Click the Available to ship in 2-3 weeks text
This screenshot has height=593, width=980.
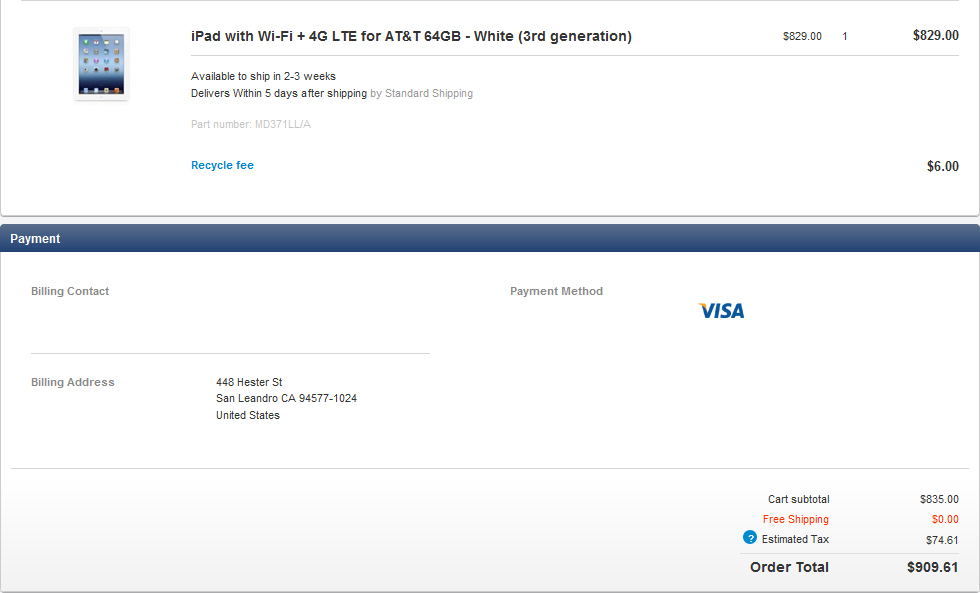point(263,77)
